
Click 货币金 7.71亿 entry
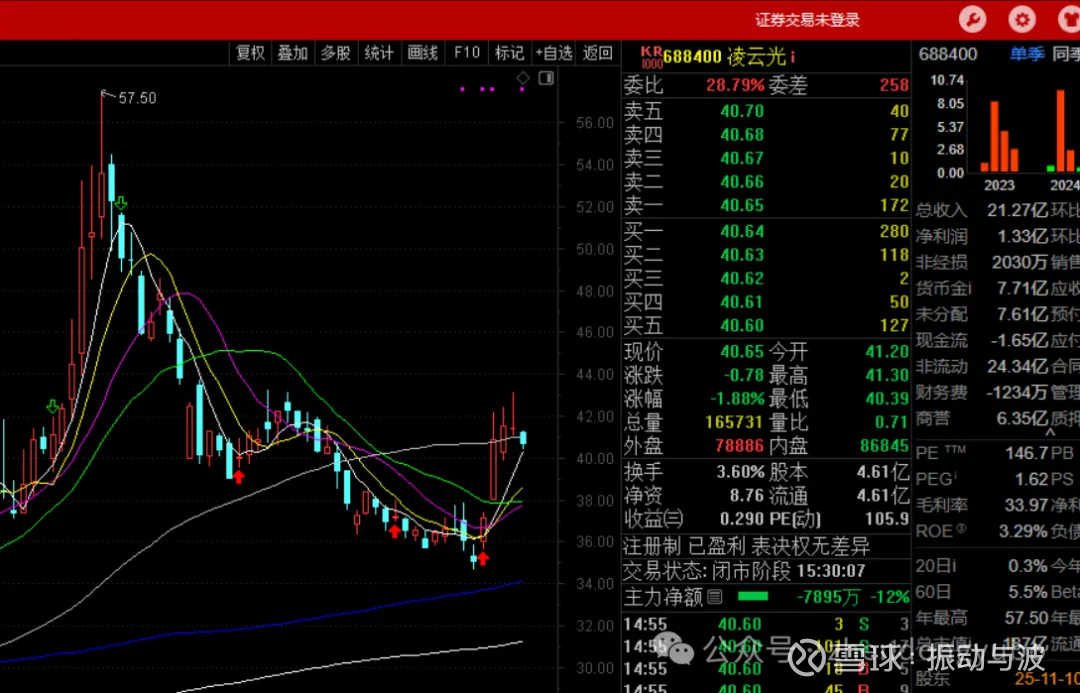[x=982, y=289]
